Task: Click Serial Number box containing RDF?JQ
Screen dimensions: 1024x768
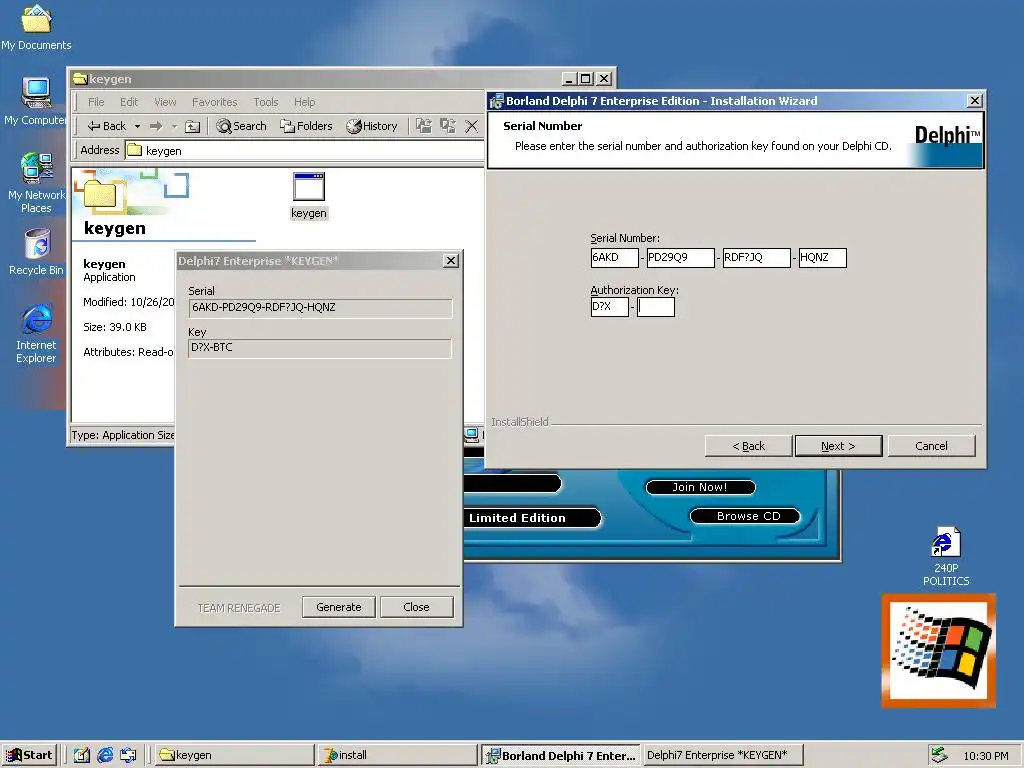Action: click(x=756, y=257)
